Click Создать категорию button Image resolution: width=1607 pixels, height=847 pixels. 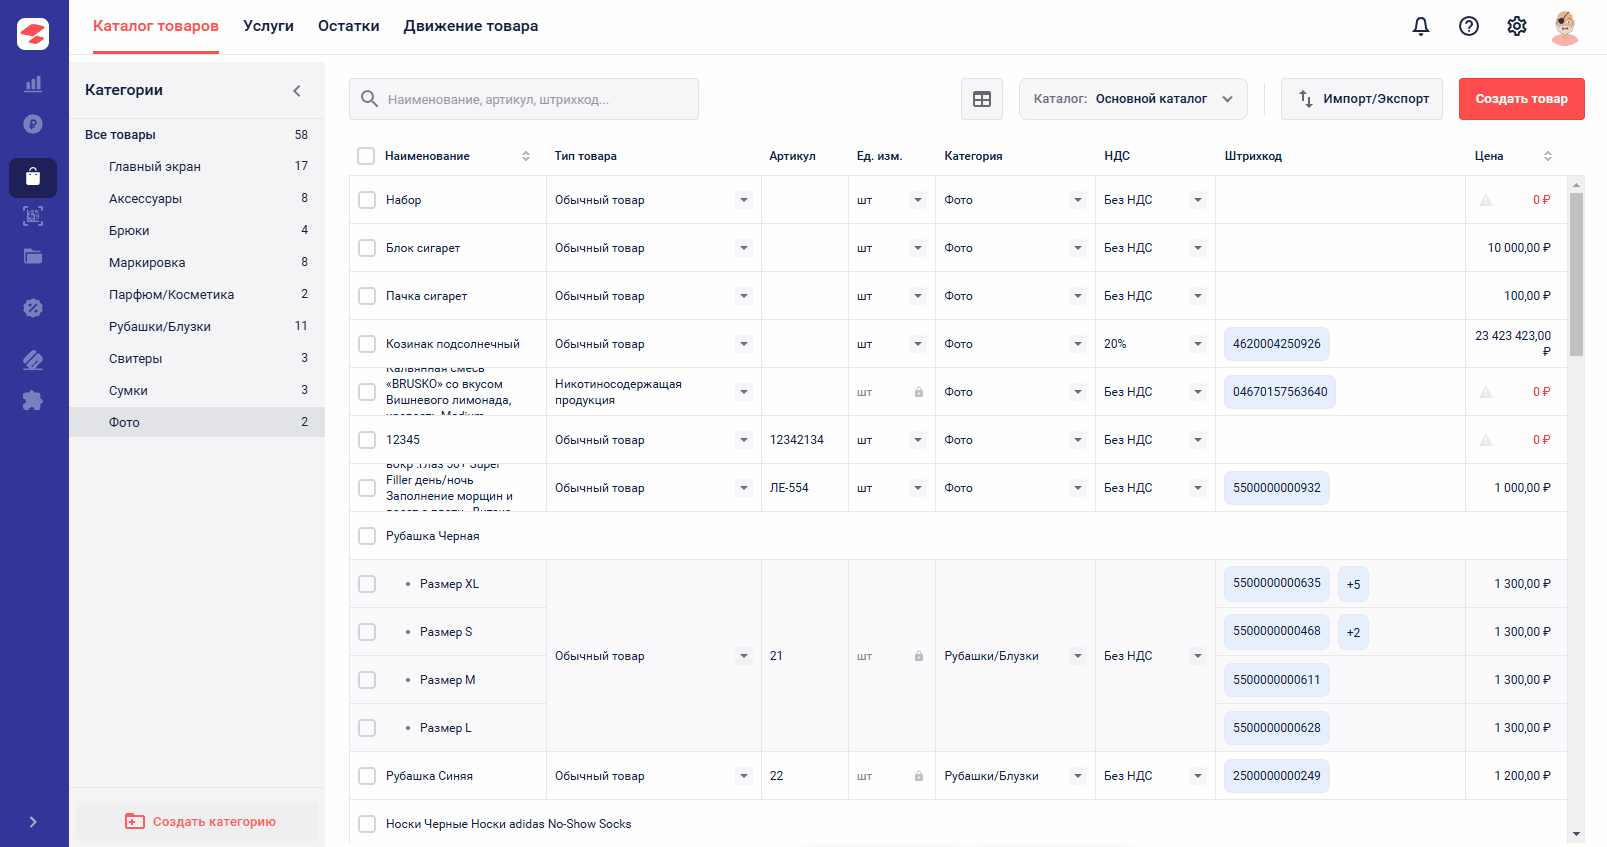pyautogui.click(x=197, y=821)
